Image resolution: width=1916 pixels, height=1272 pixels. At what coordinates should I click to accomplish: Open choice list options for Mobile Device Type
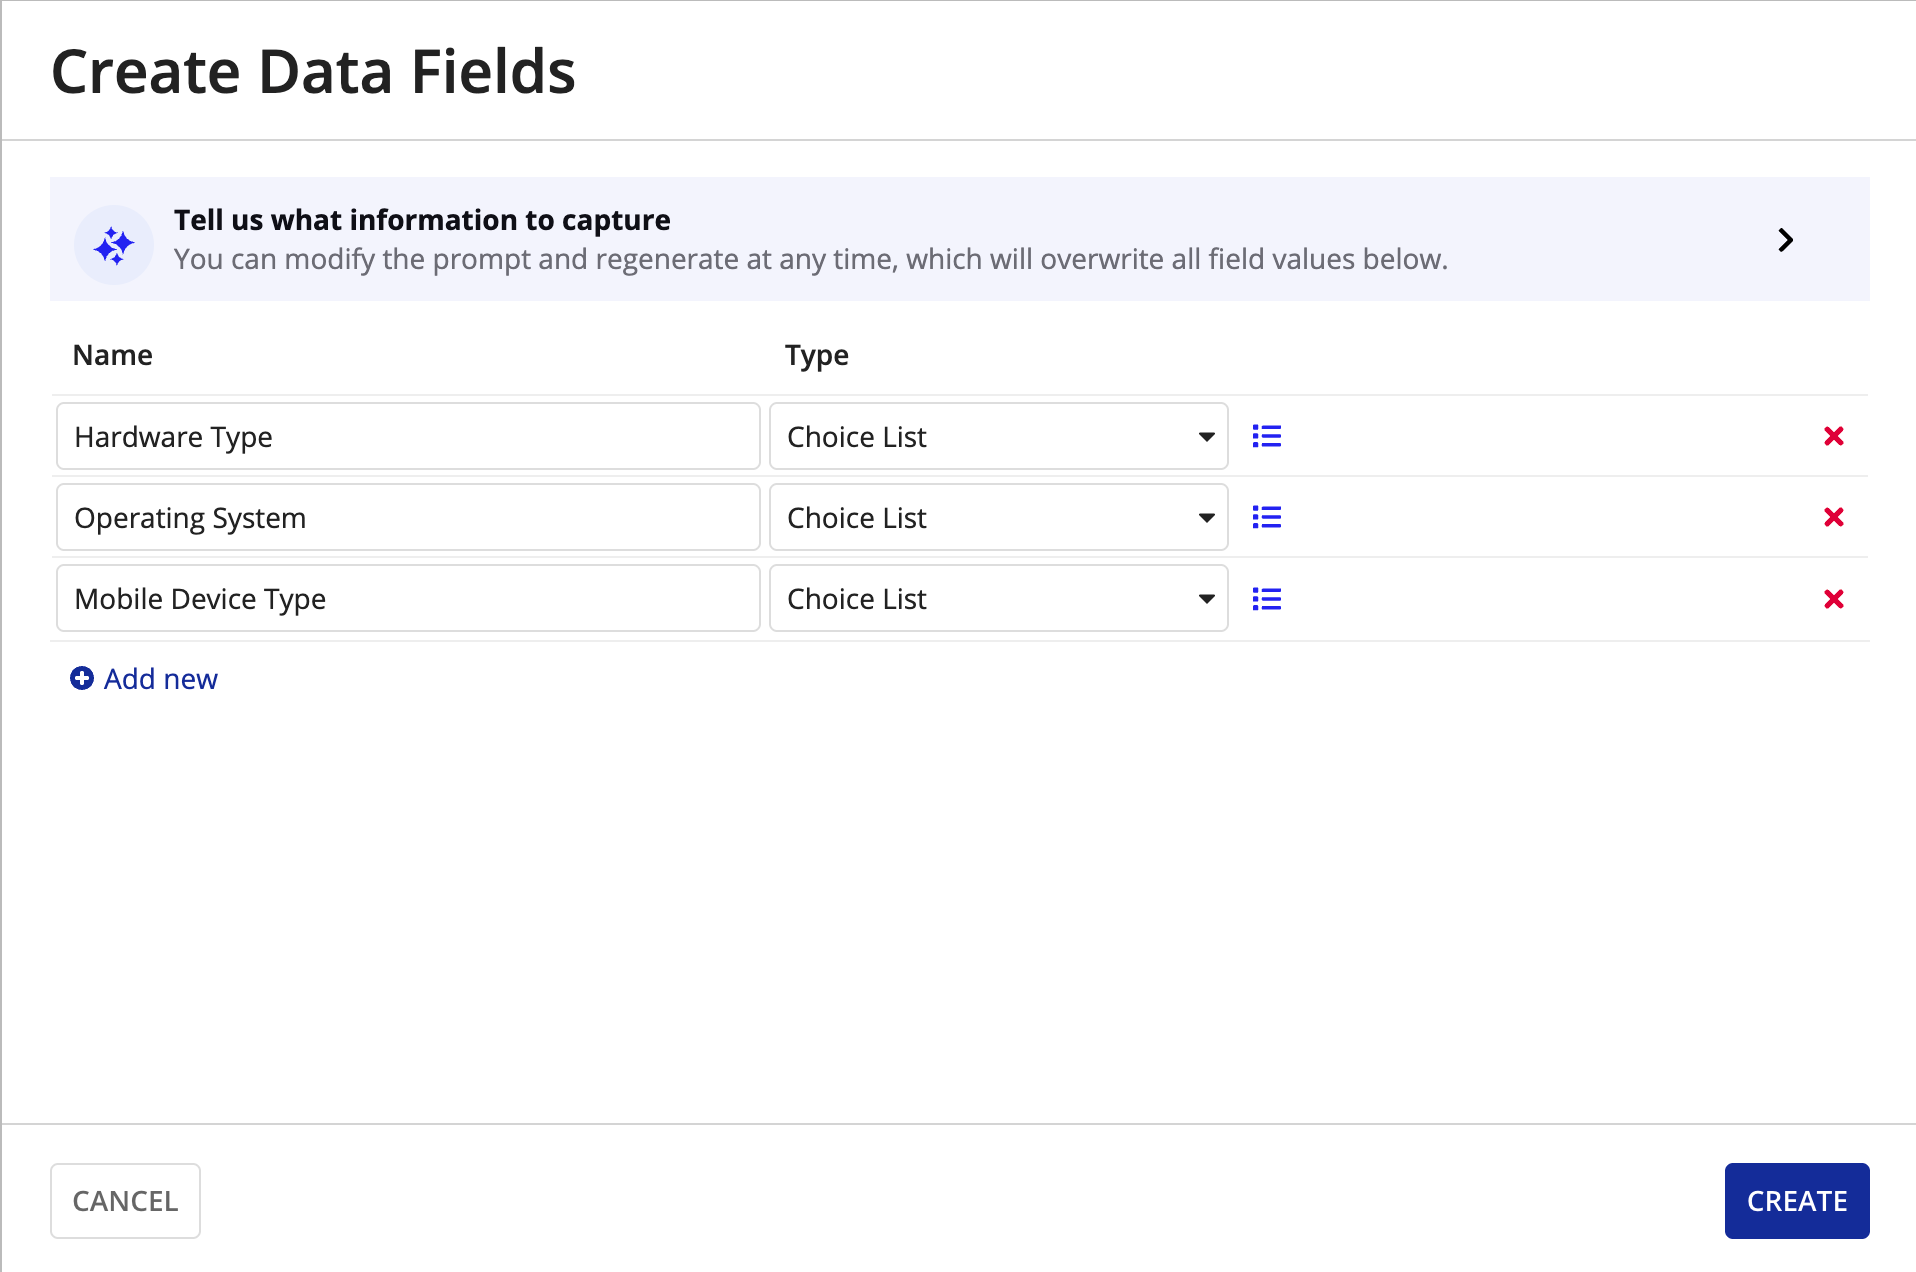coord(1267,599)
